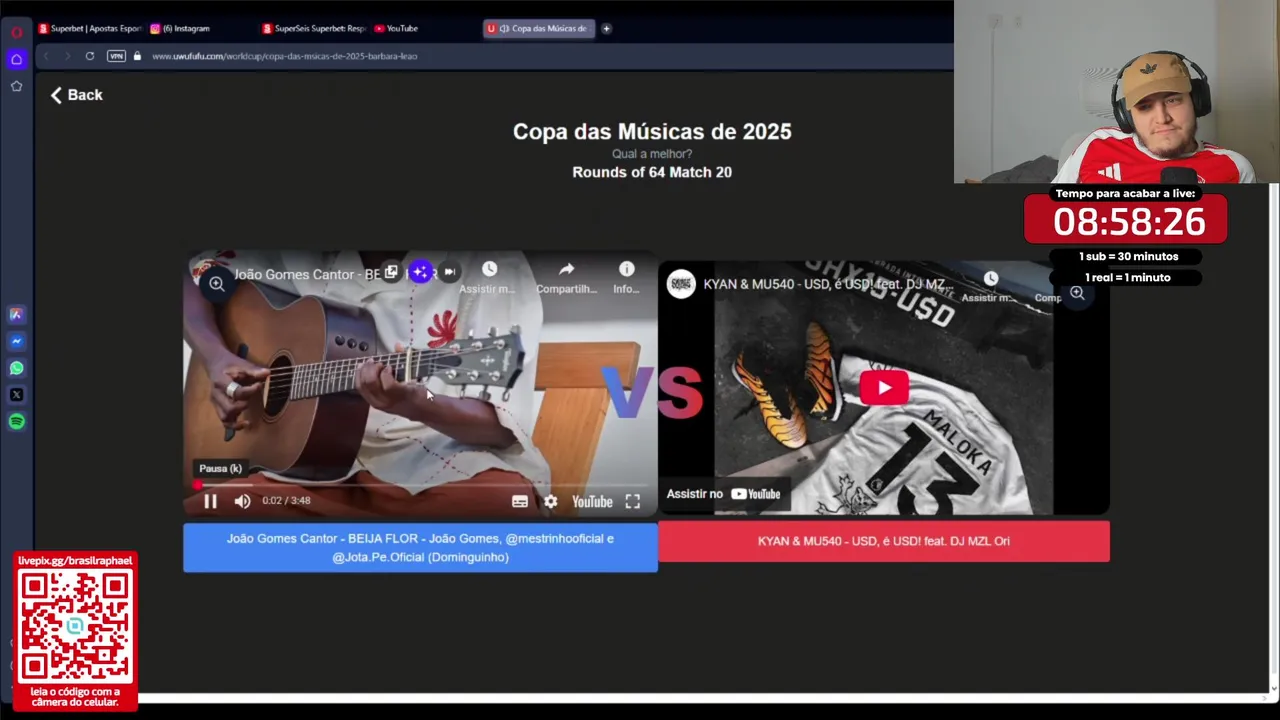This screenshot has height=720, width=1280.
Task: Zoom in on left video magnifier
Action: (x=216, y=284)
